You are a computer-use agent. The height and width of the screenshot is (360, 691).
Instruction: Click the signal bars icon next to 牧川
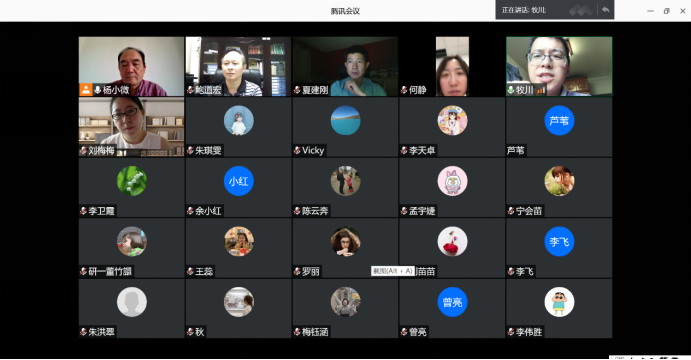coord(541,90)
